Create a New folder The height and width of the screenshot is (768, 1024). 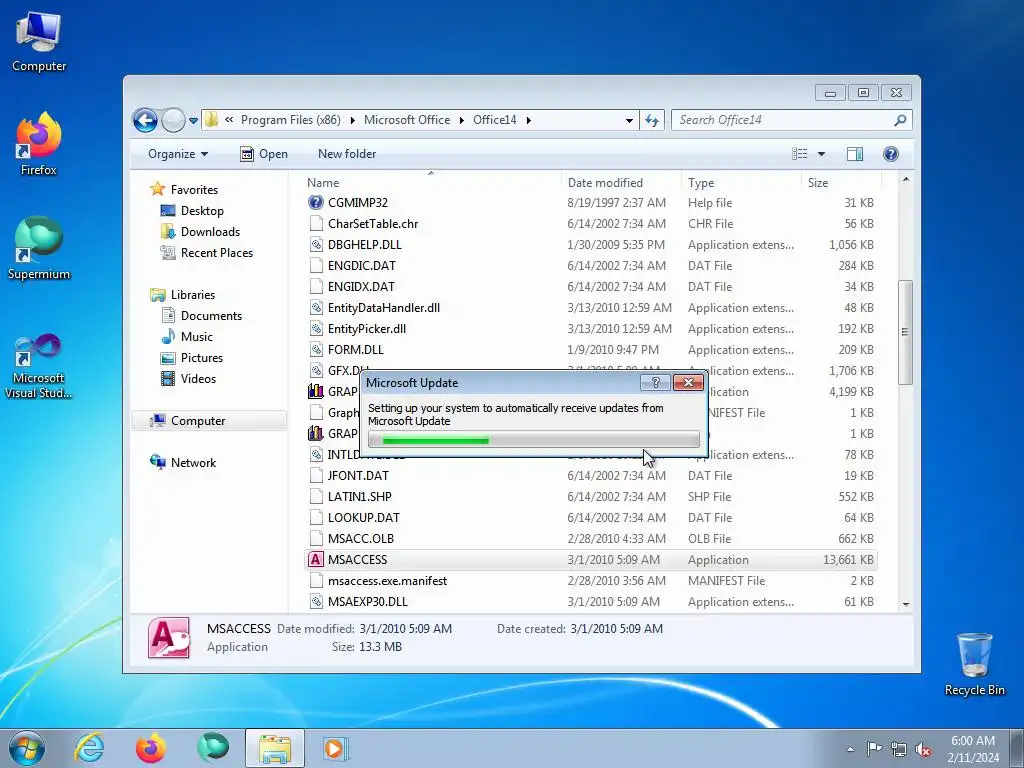pyautogui.click(x=347, y=154)
